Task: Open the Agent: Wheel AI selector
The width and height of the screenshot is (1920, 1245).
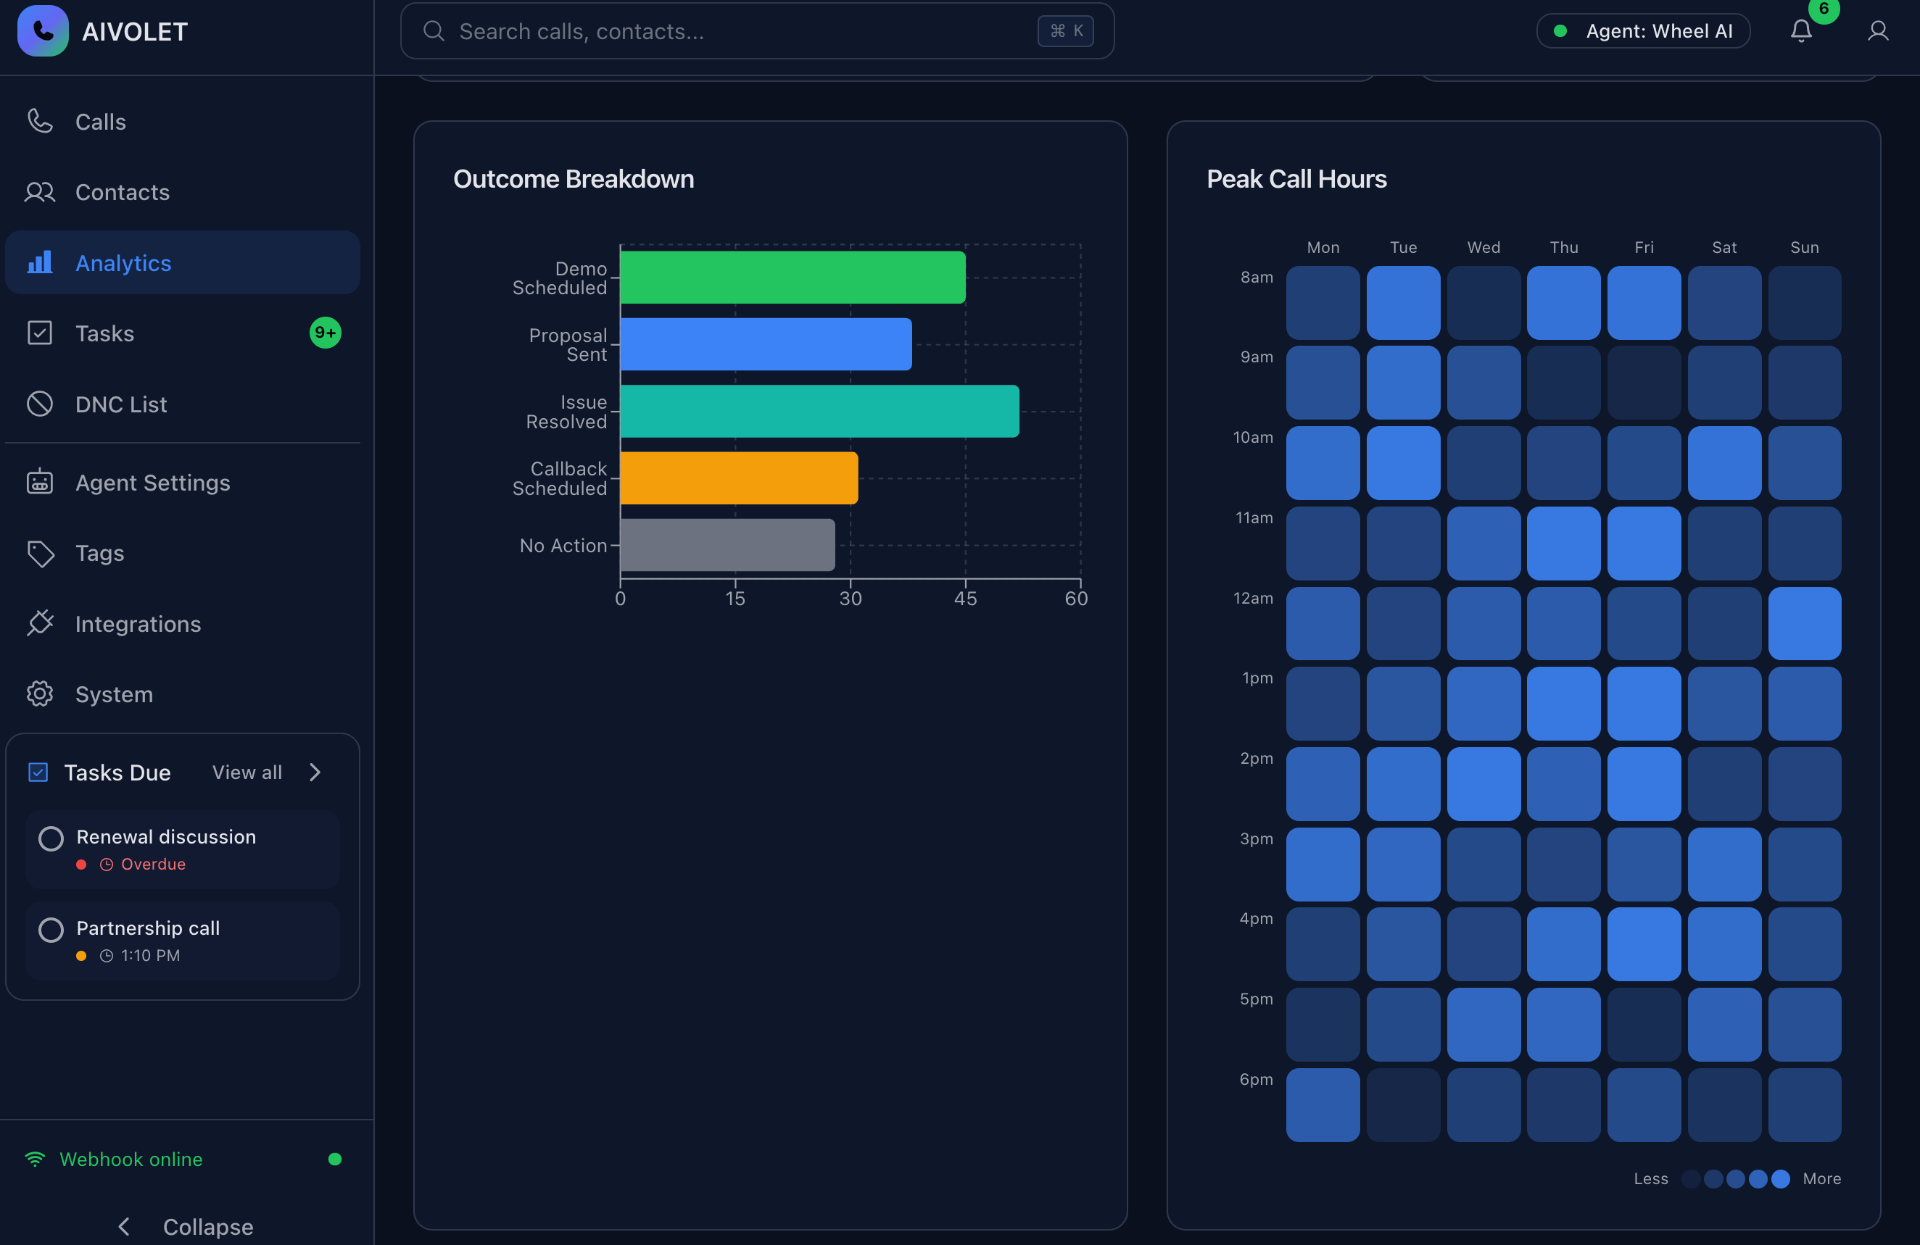Action: 1643,31
